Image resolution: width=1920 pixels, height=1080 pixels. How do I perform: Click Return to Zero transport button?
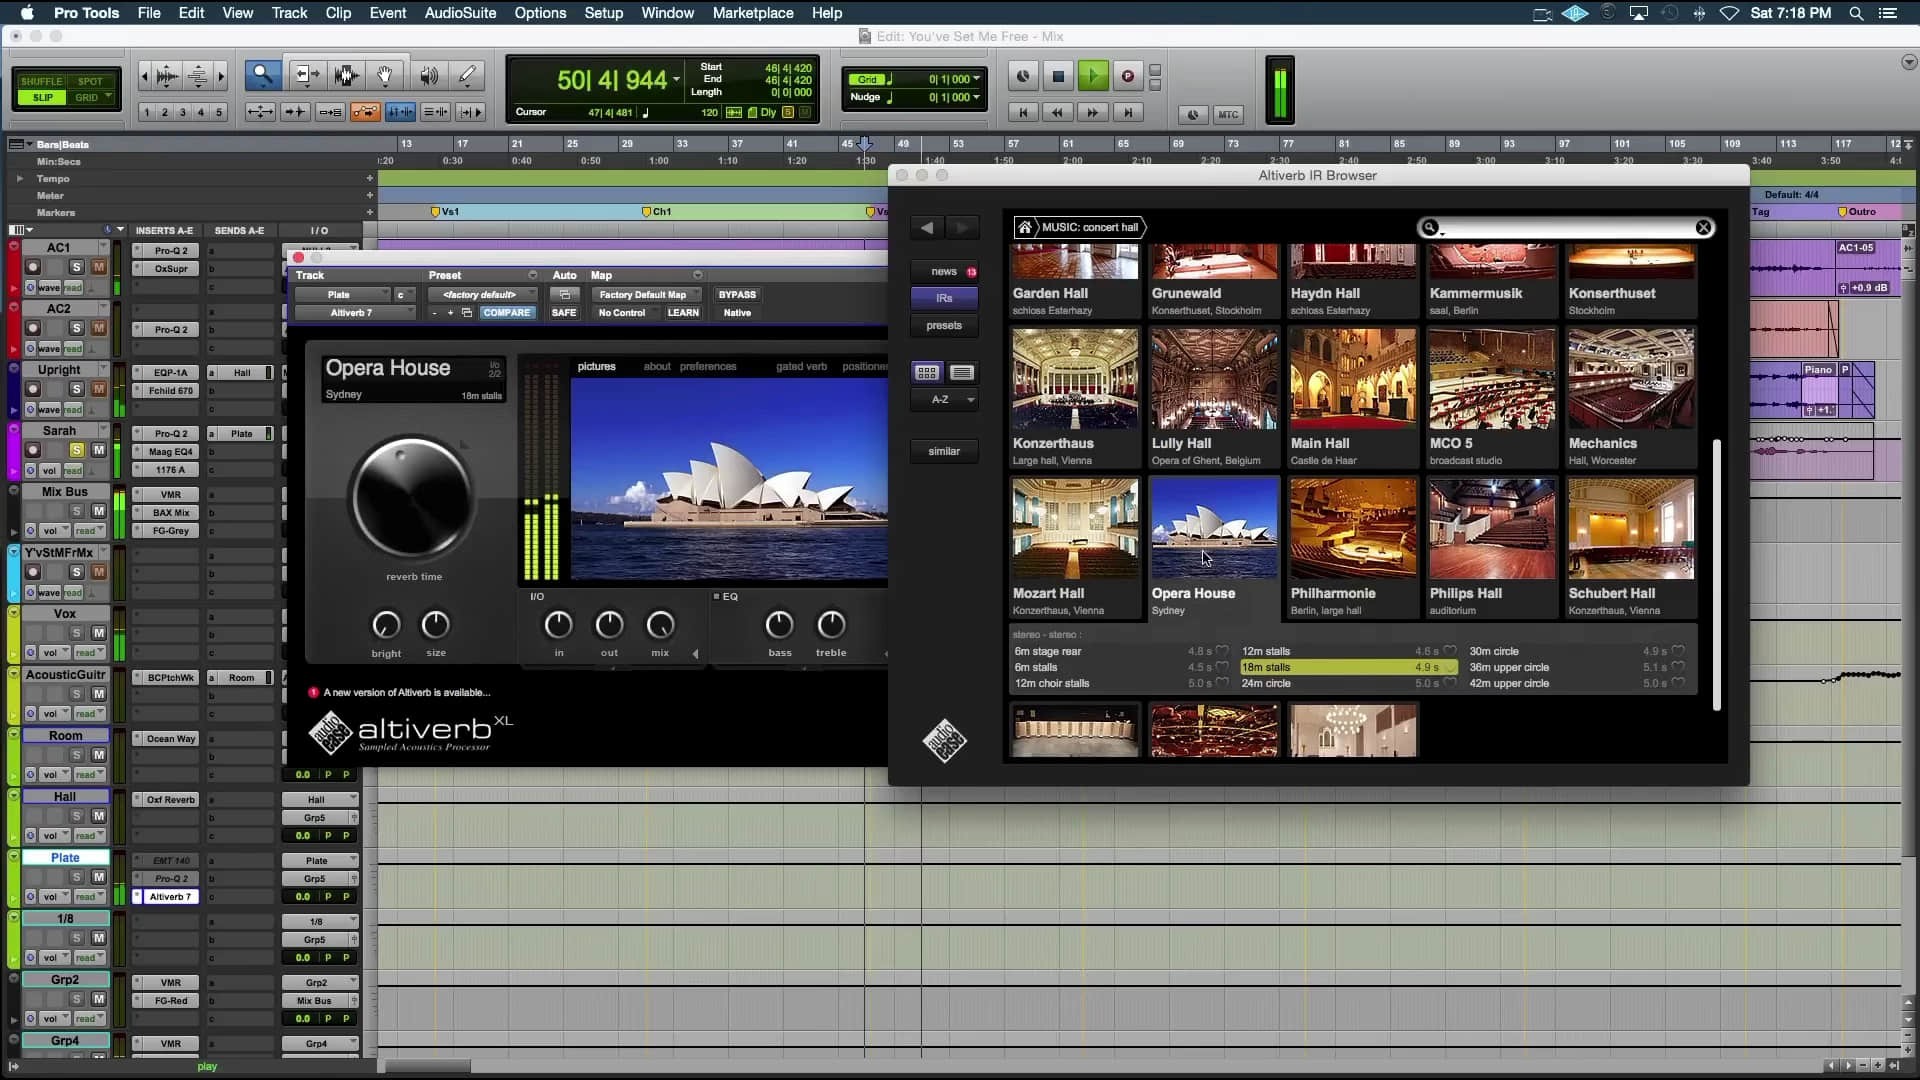pos(1022,113)
